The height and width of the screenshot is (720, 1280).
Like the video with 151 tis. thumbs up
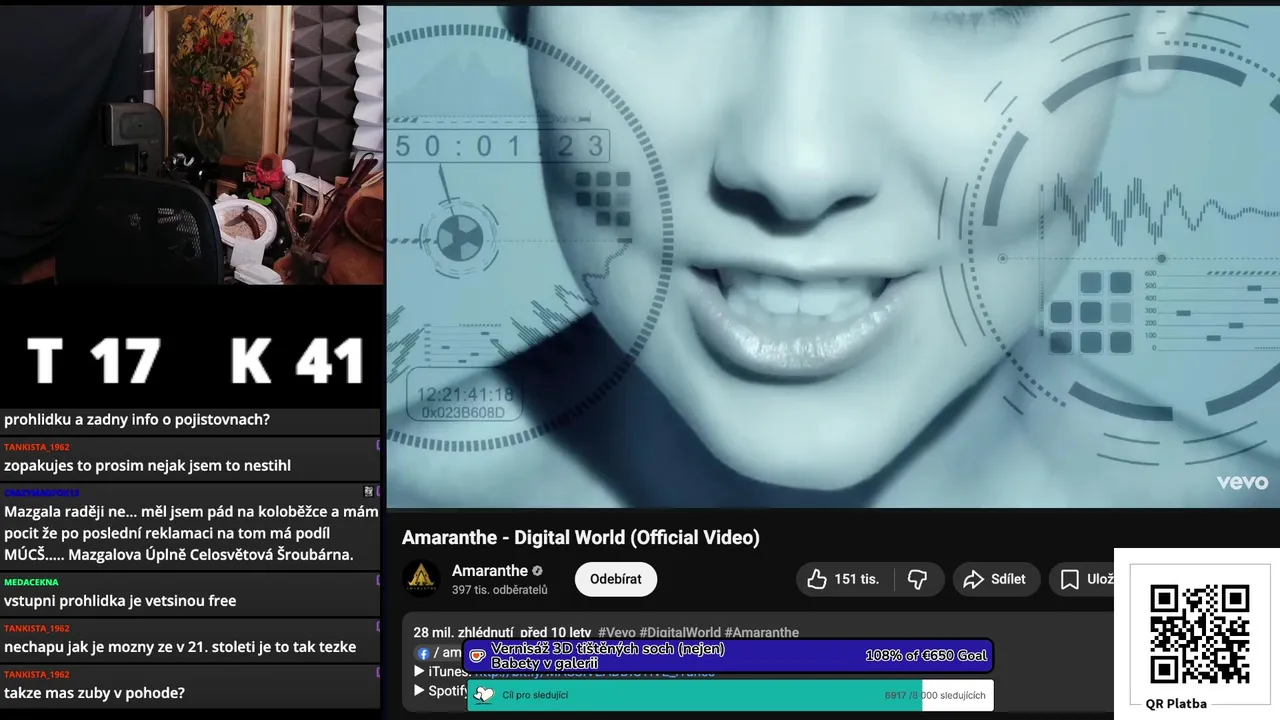tap(844, 579)
